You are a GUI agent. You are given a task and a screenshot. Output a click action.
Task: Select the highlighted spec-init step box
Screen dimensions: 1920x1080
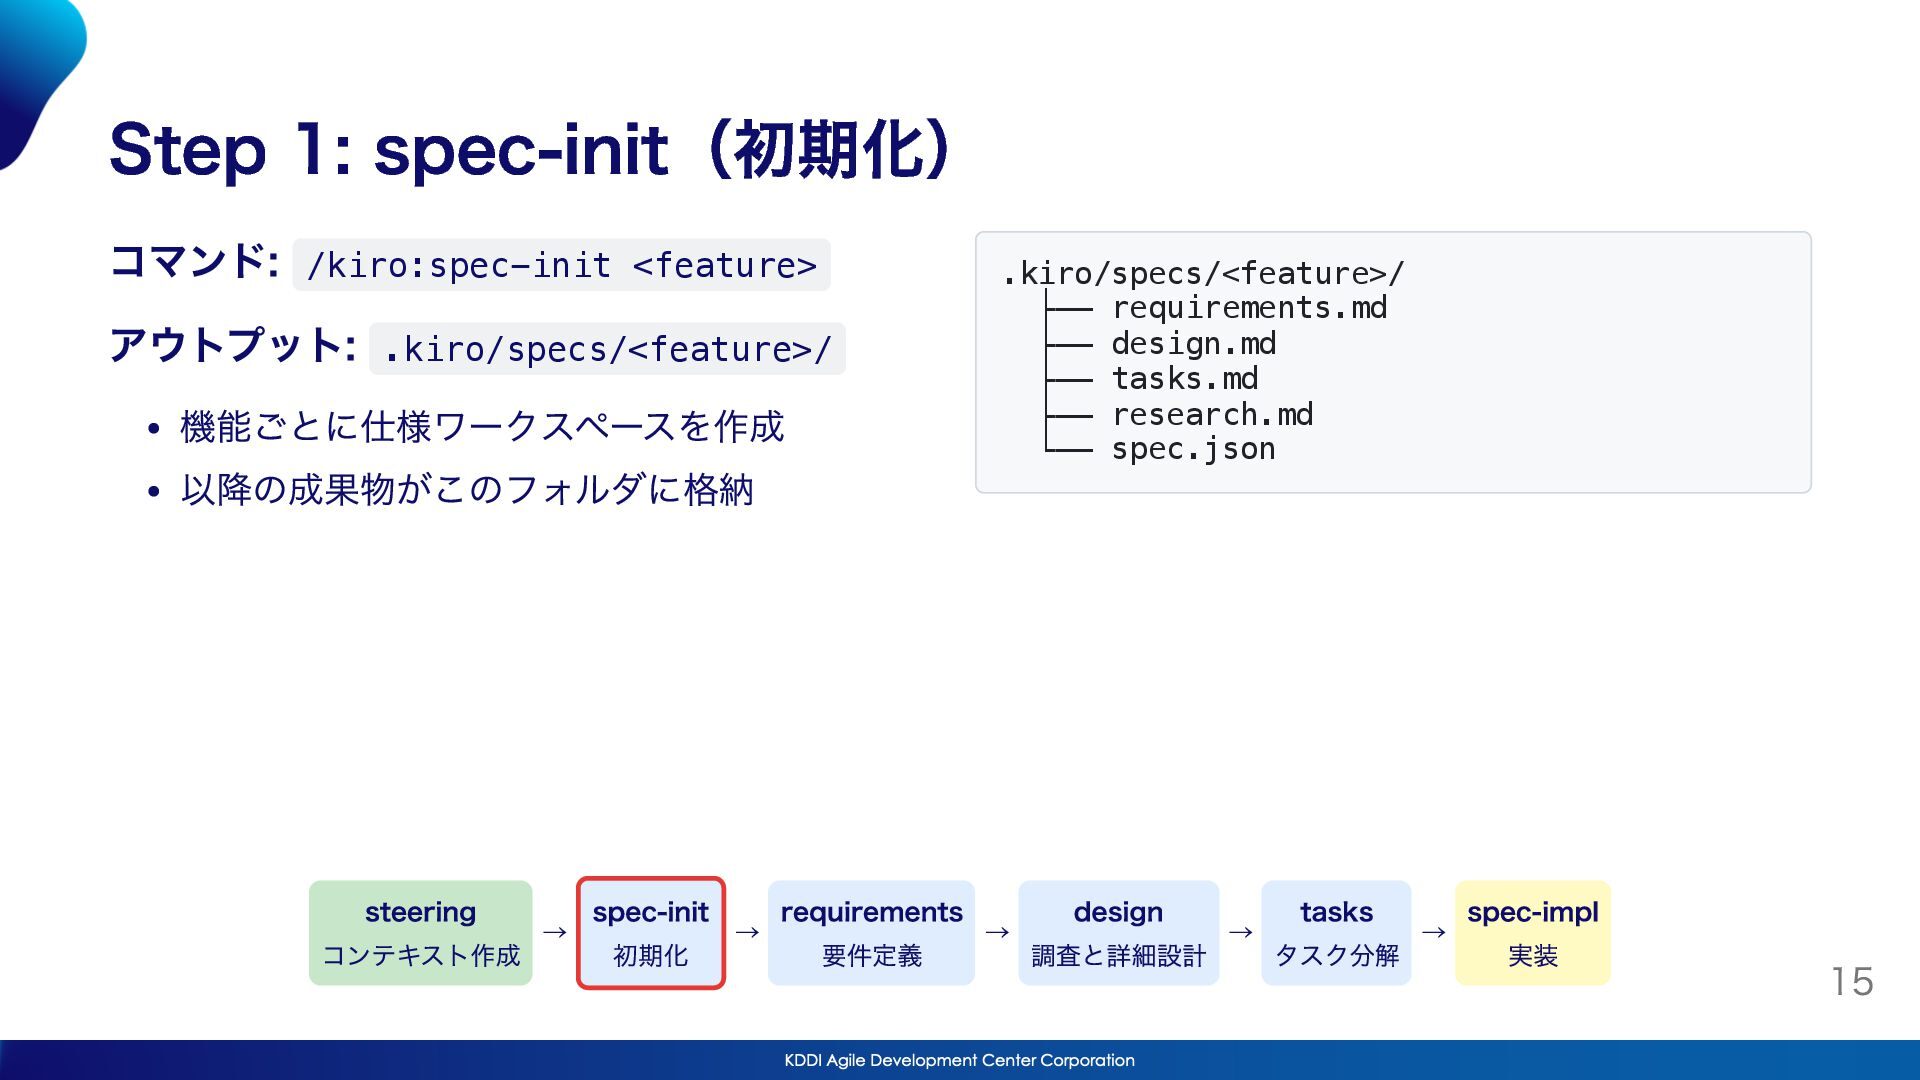(x=650, y=932)
